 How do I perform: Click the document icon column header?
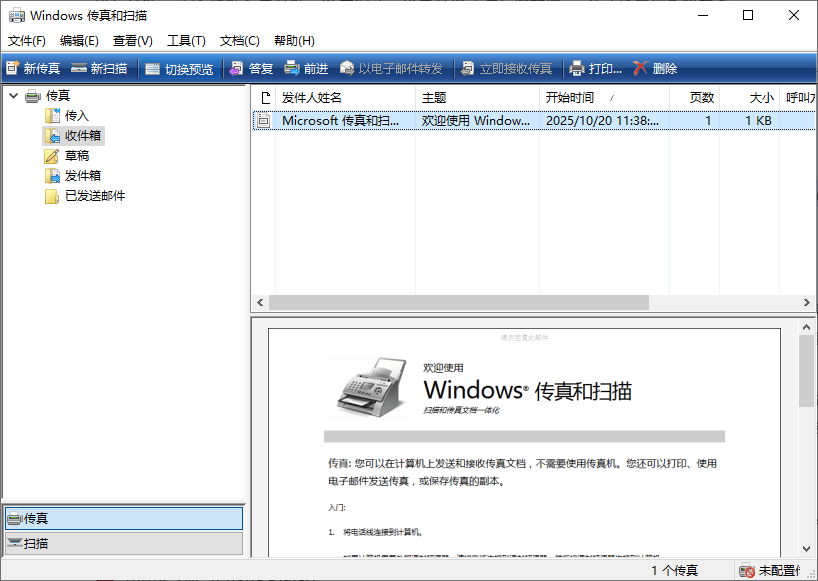(264, 98)
